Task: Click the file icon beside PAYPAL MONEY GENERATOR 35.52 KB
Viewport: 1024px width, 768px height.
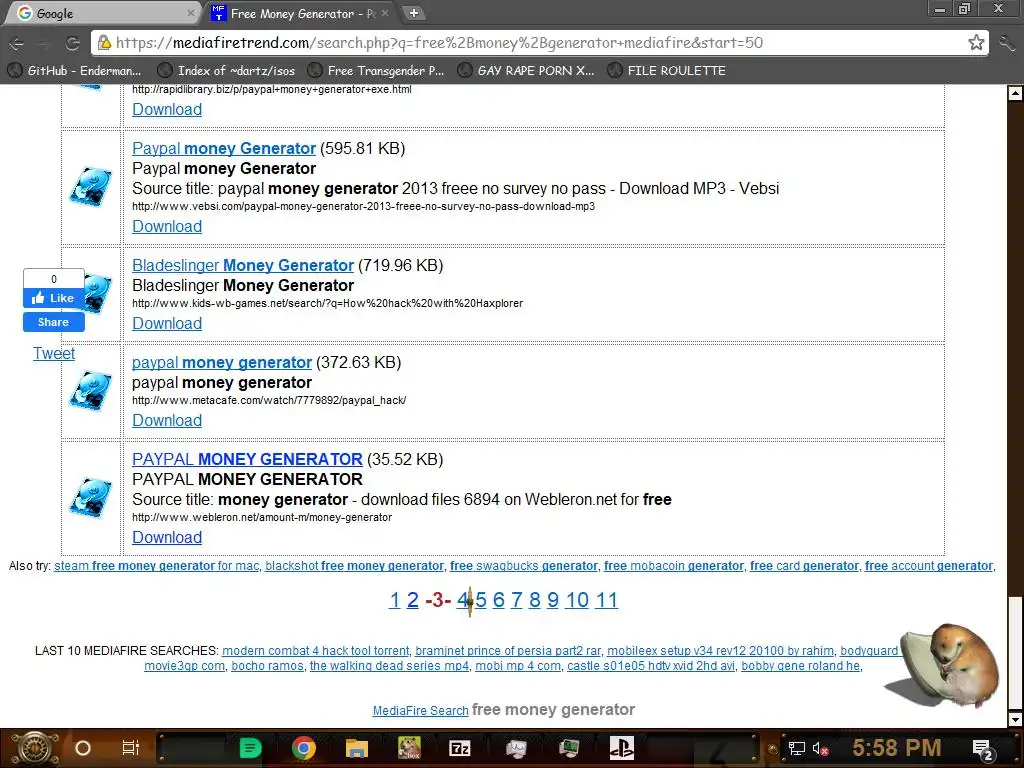Action: coord(91,498)
